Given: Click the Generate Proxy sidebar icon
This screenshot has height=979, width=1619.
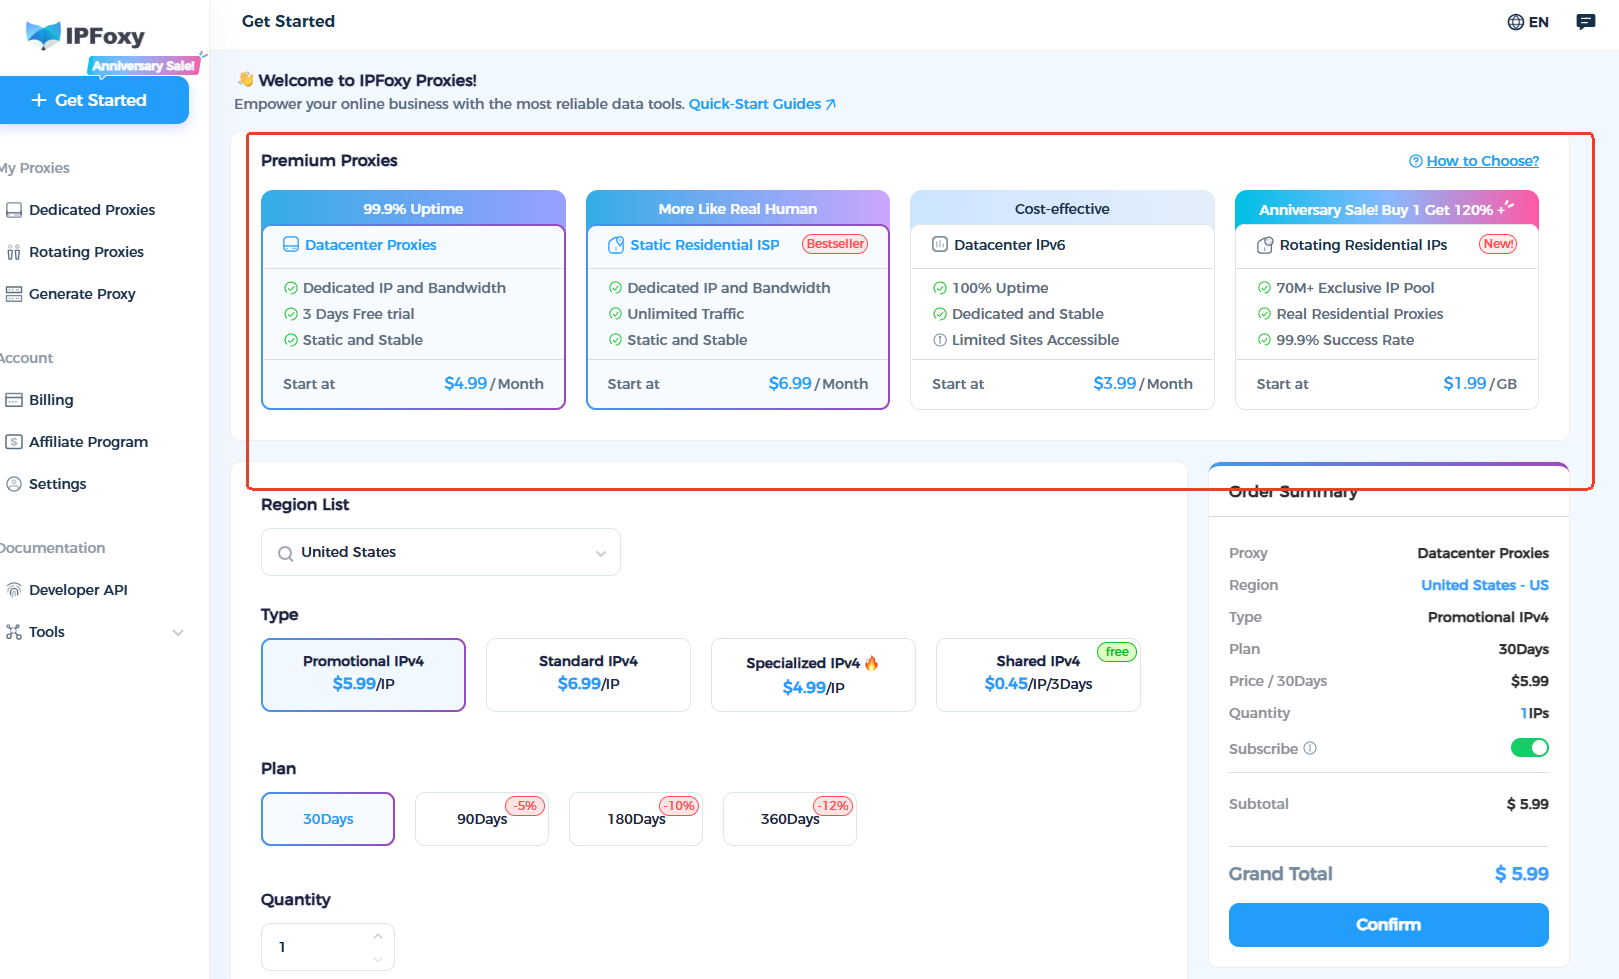Looking at the screenshot, I should (x=14, y=294).
